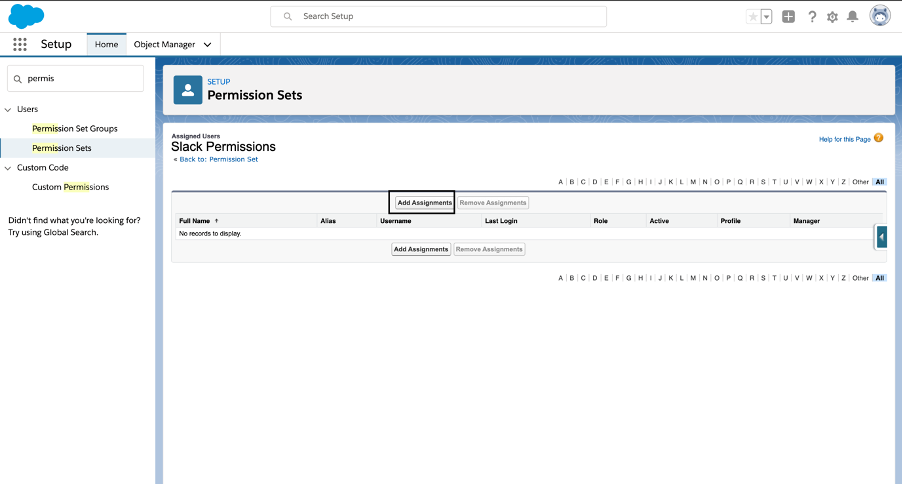This screenshot has height=484, width=902.
Task: Filter by letter Z in top alphabet bar
Action: [x=843, y=182]
